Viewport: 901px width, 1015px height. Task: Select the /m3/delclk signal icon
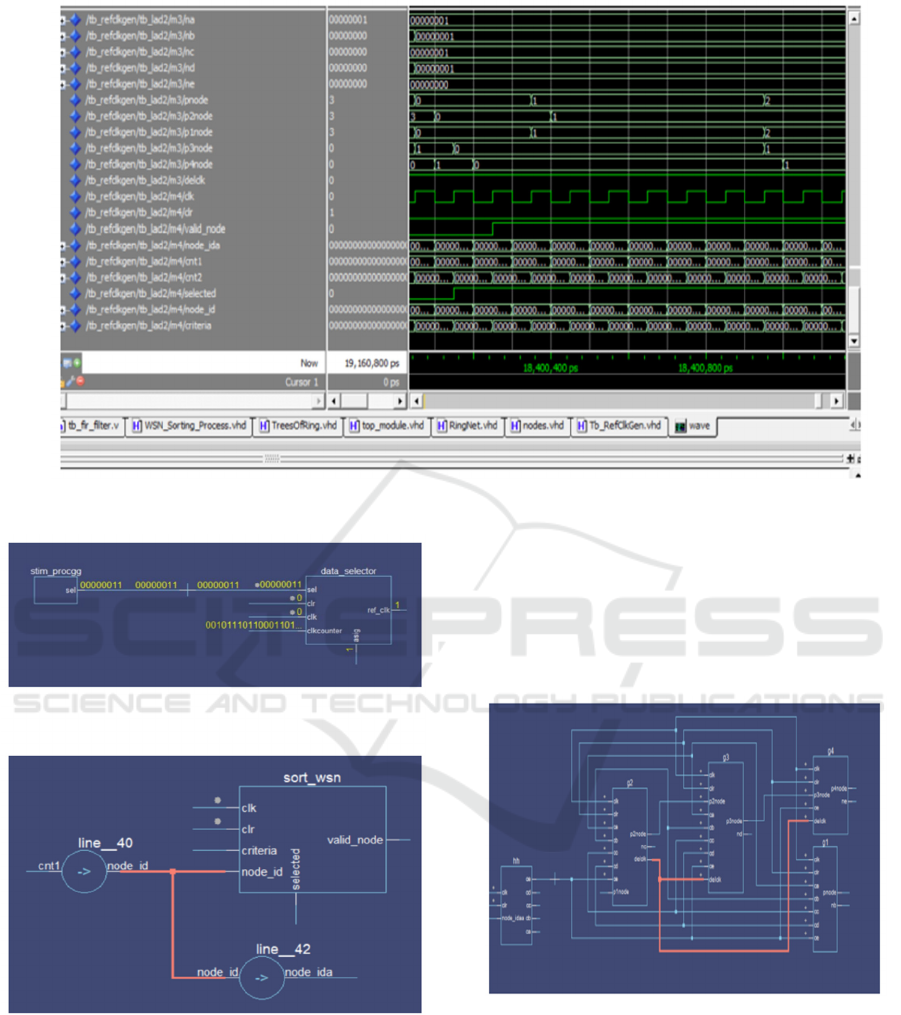pos(75,181)
